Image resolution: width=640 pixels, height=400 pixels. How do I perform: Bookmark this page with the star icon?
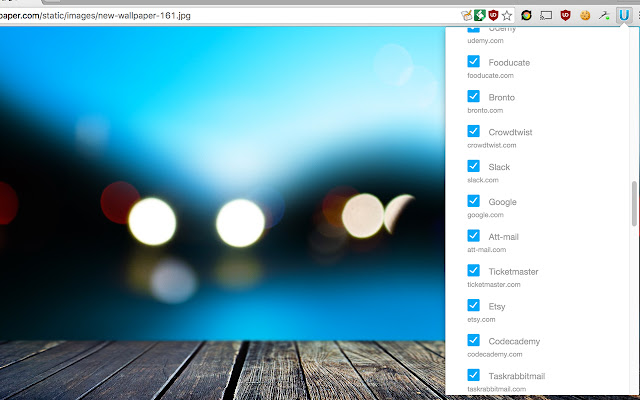pyautogui.click(x=507, y=16)
